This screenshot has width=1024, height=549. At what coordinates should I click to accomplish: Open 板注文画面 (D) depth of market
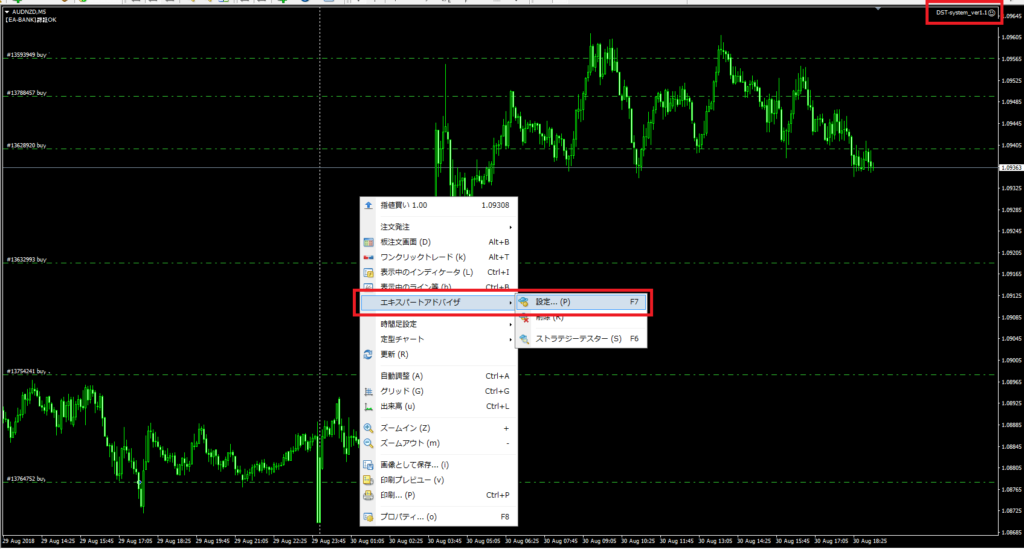tap(438, 242)
